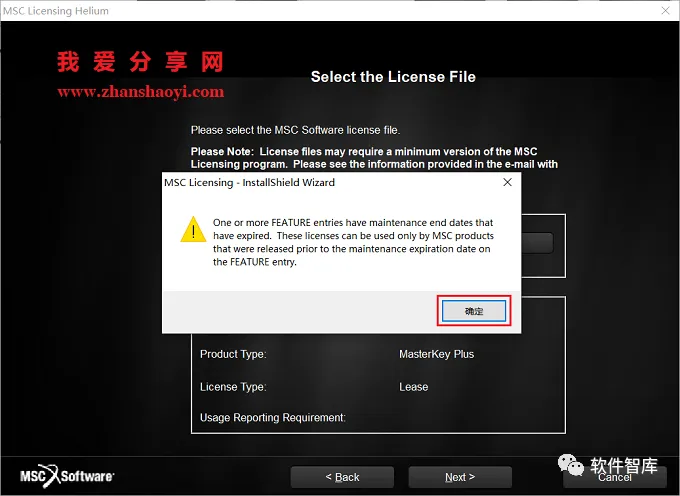The width and height of the screenshot is (680, 496).
Task: Select the MasterKey Plus product type value
Action: 436,354
